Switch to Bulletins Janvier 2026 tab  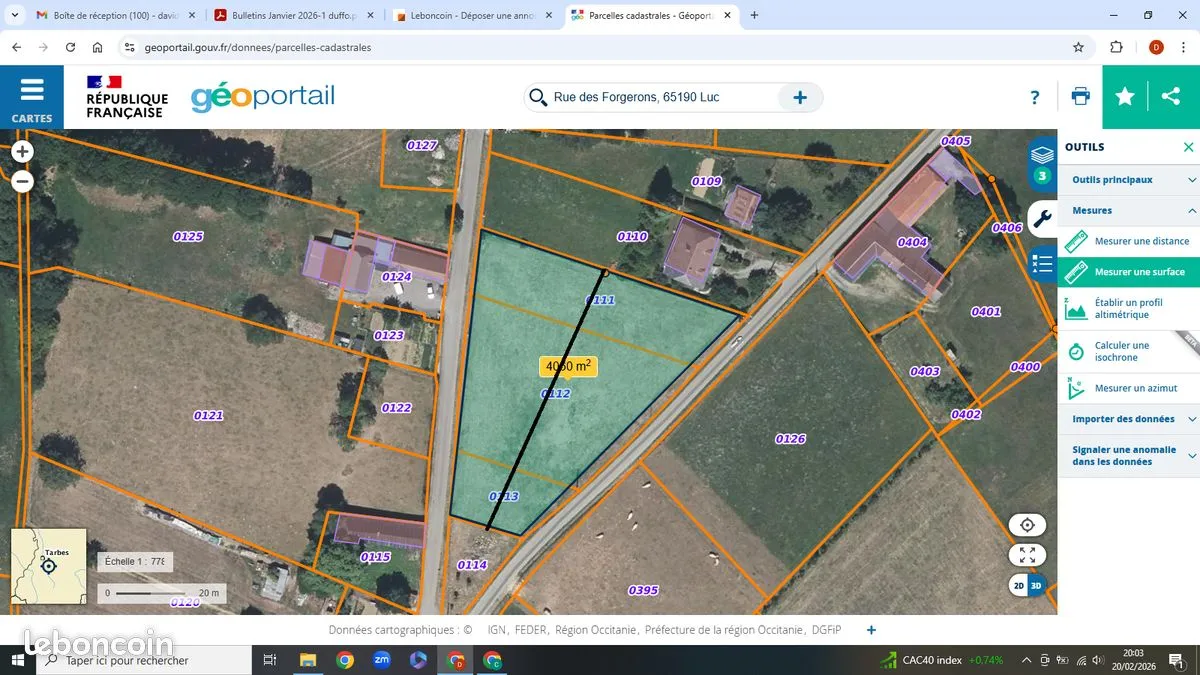pyautogui.click(x=293, y=16)
